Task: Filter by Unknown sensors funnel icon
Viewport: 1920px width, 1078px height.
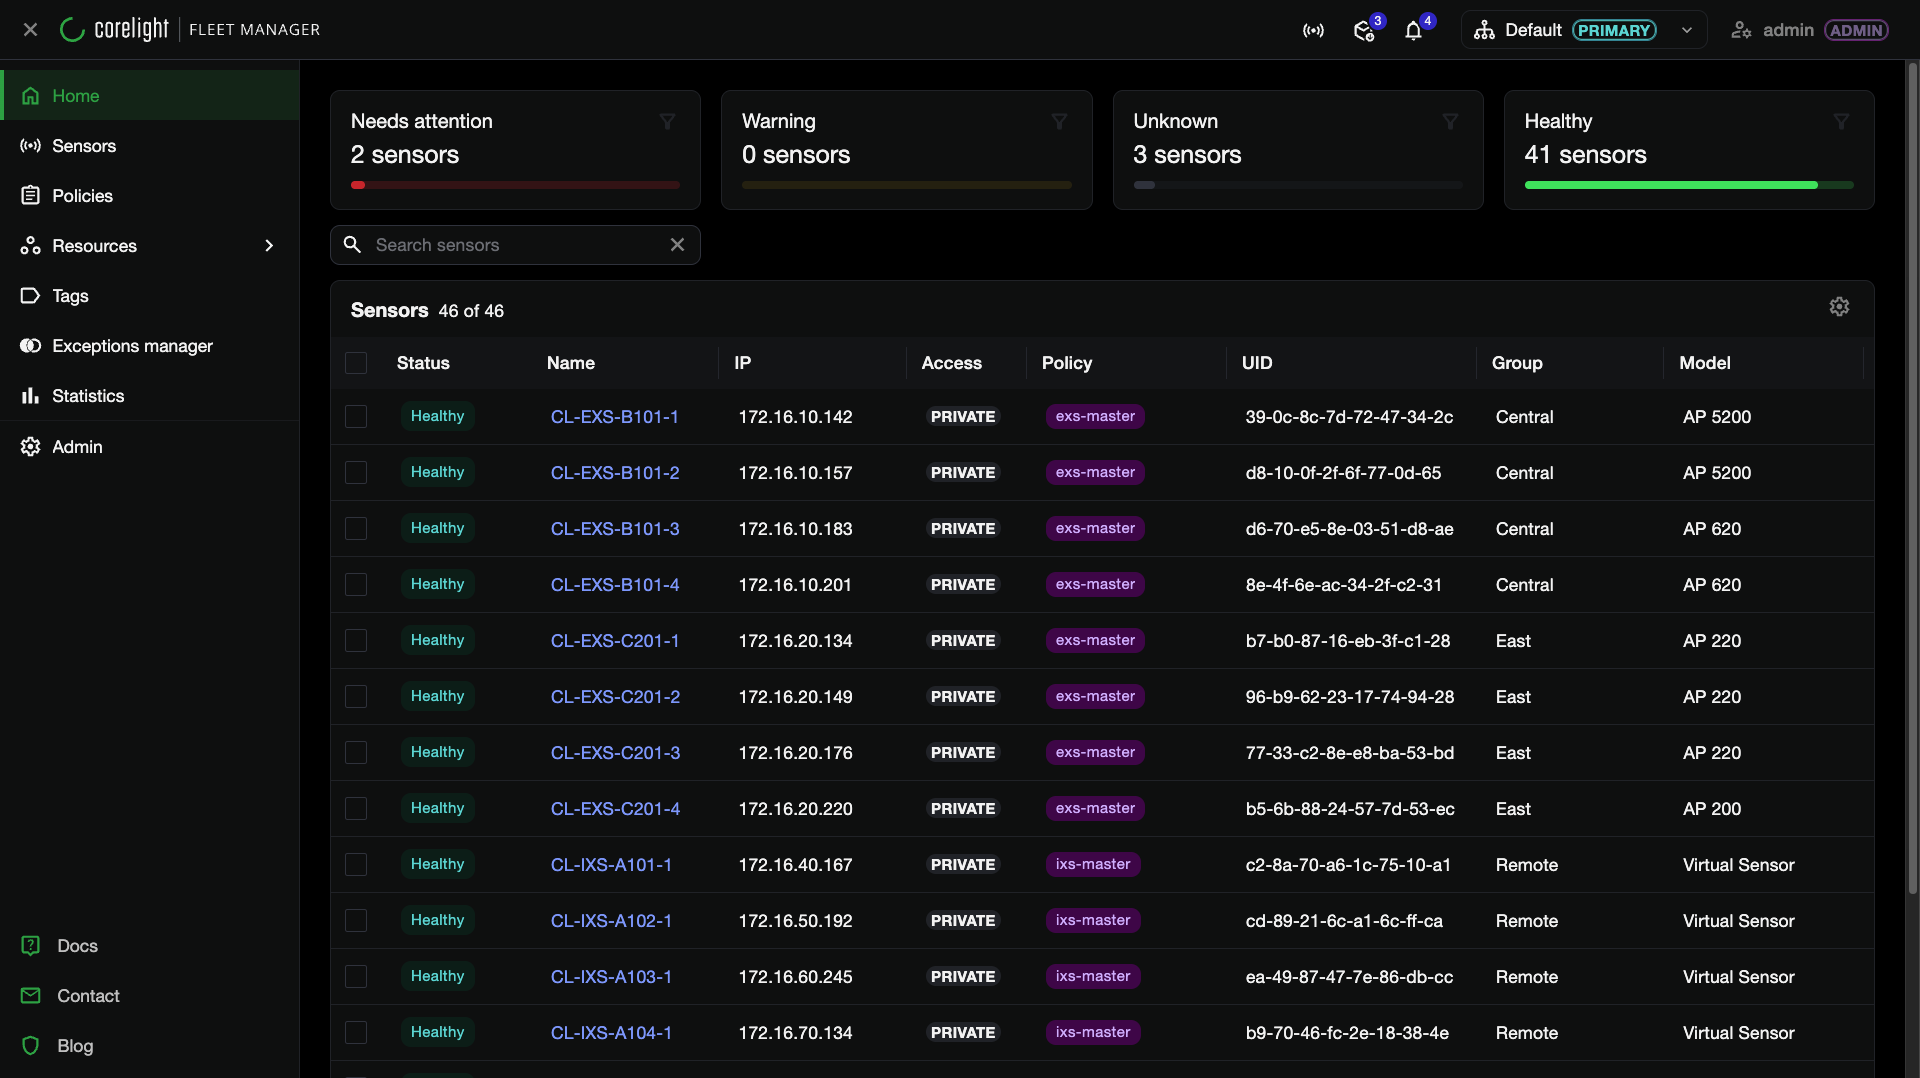Action: [1450, 121]
